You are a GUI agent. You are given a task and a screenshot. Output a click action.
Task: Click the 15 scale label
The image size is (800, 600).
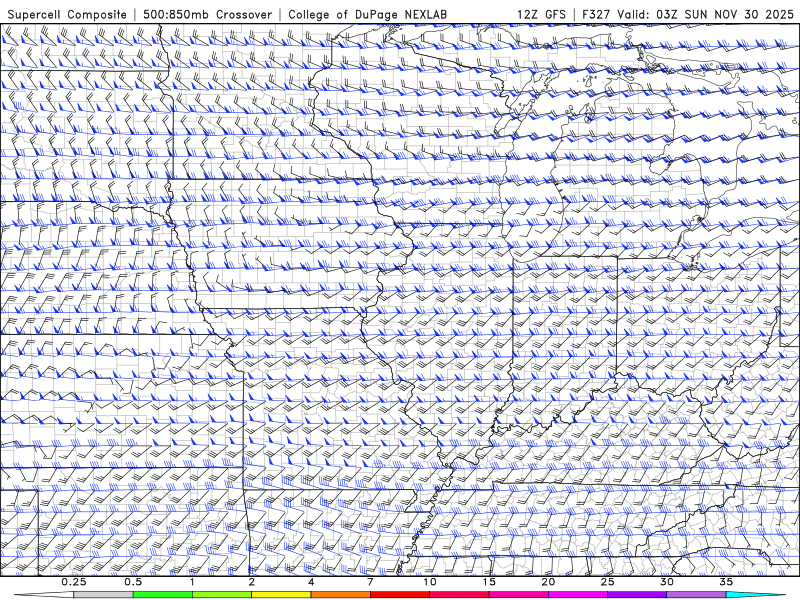point(489,582)
